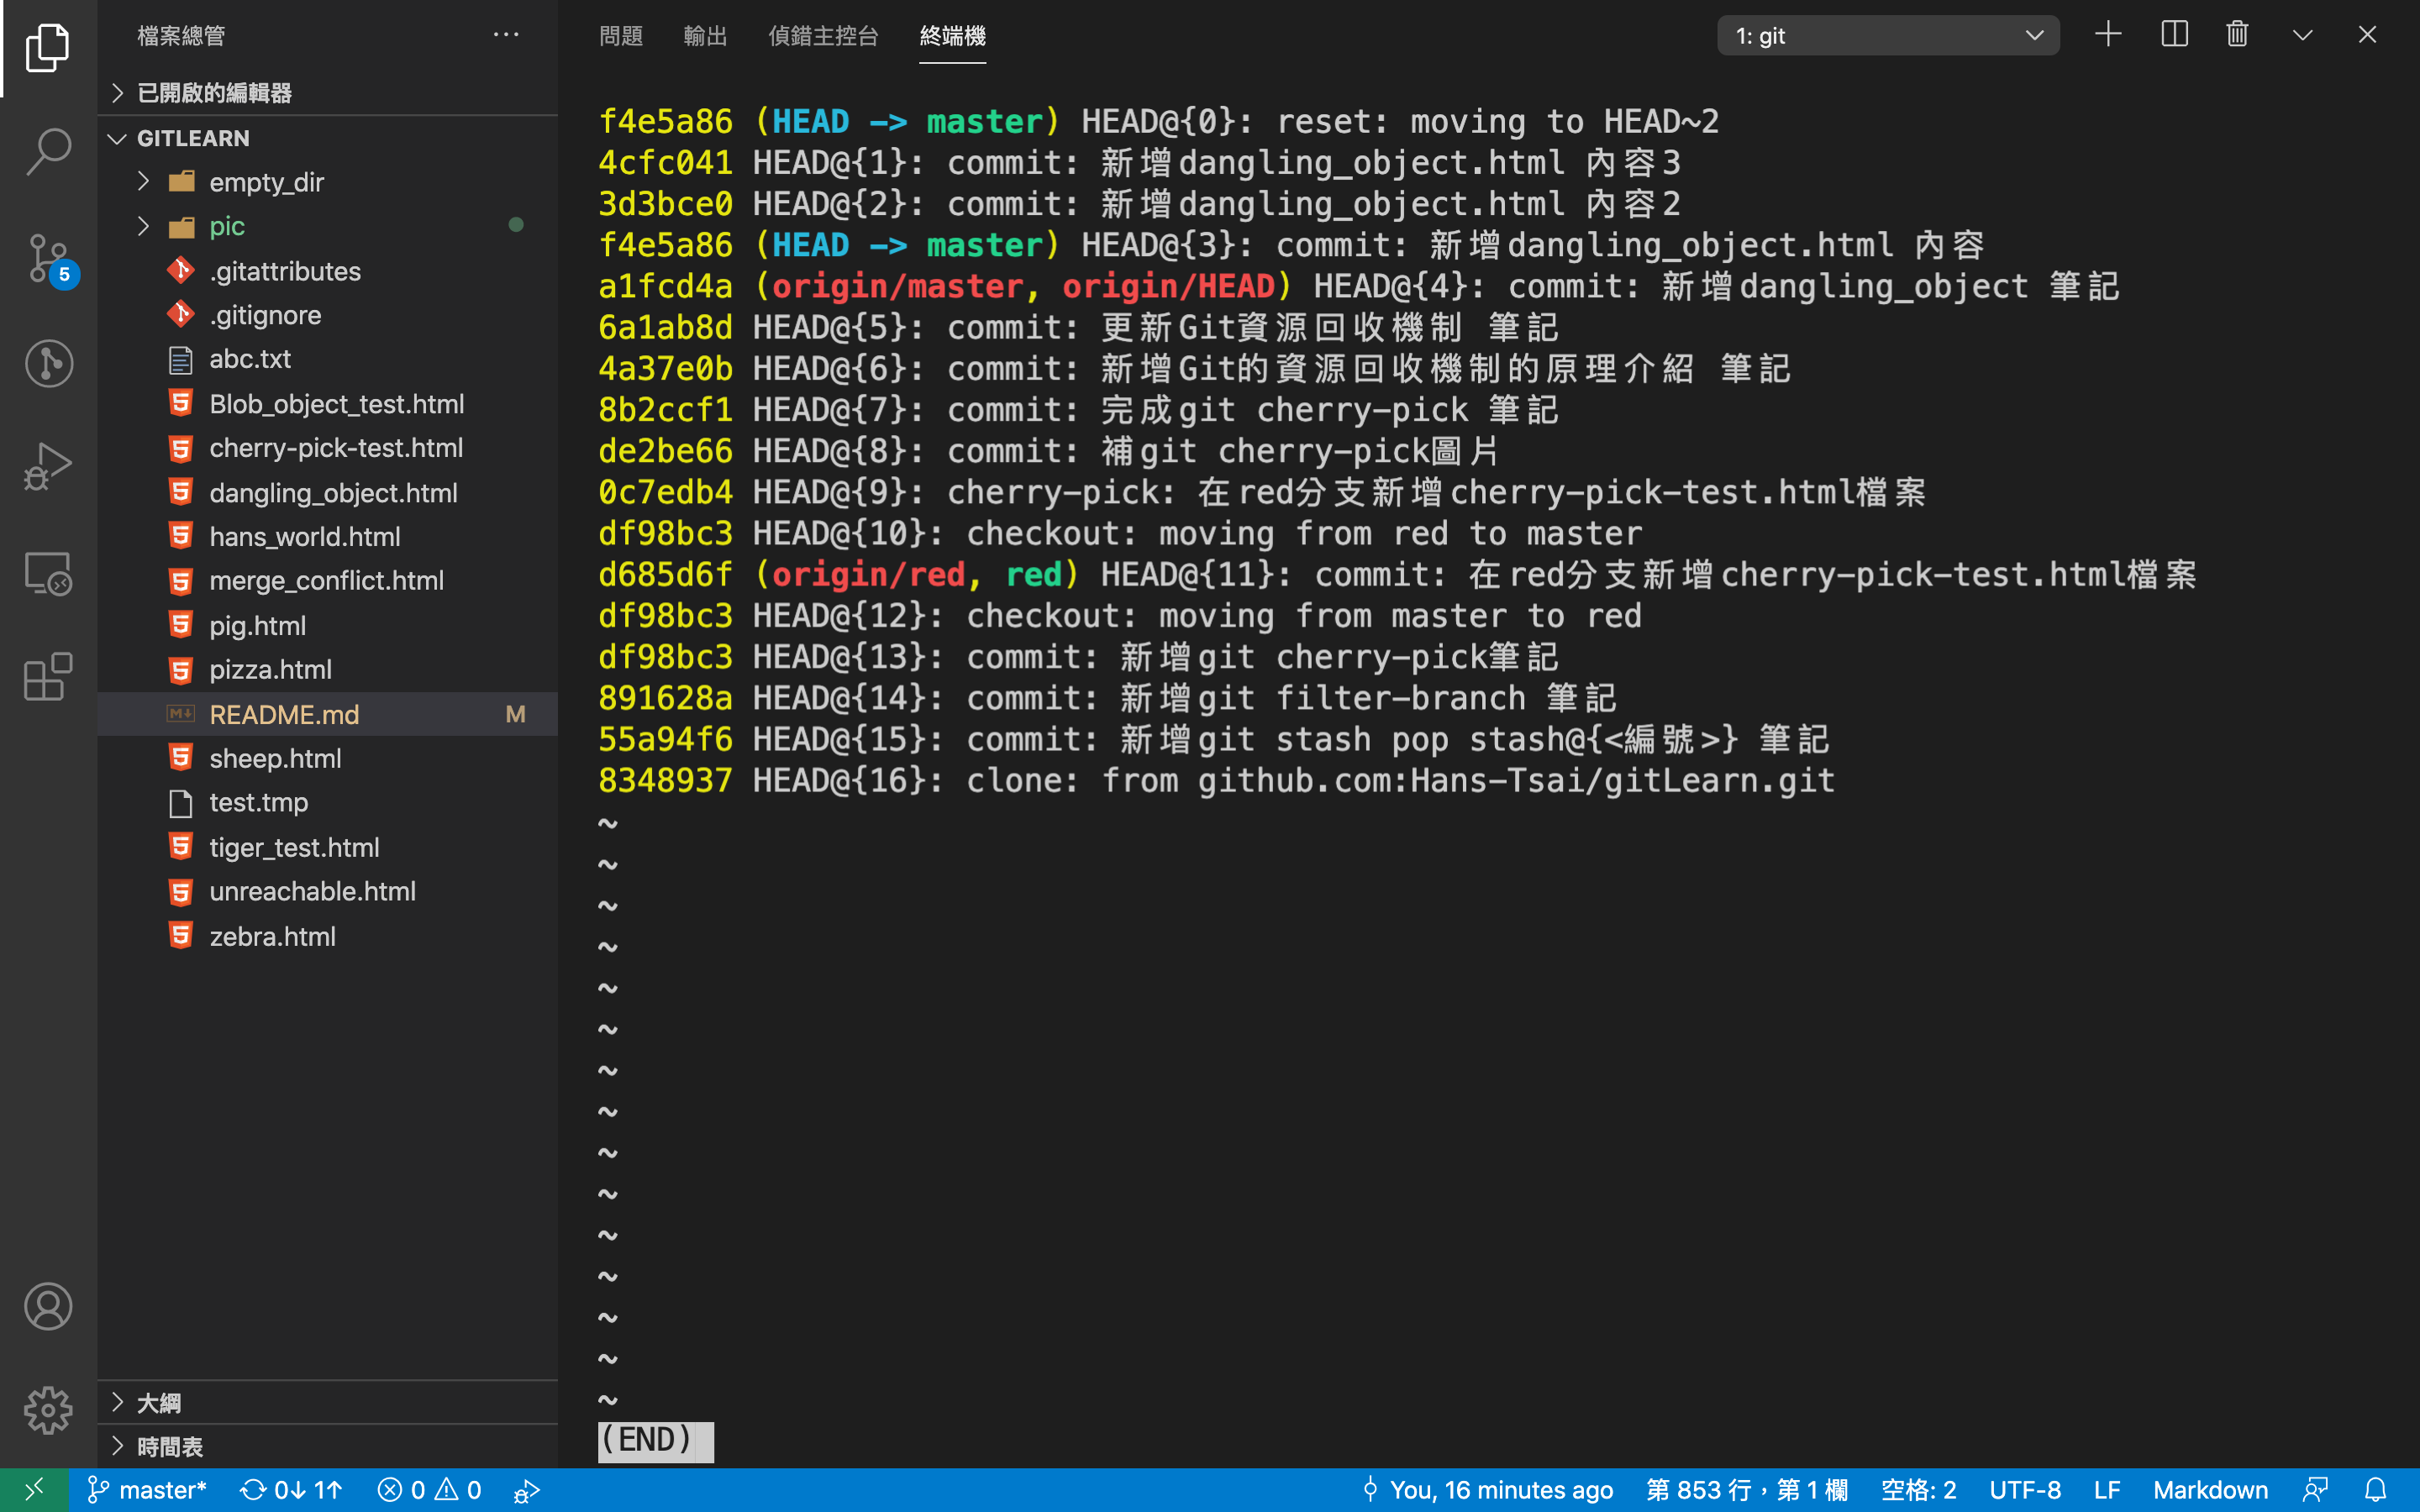Screen dimensions: 2420x1512
Task: Change end of line sequence LF
Action: coord(2107,1490)
